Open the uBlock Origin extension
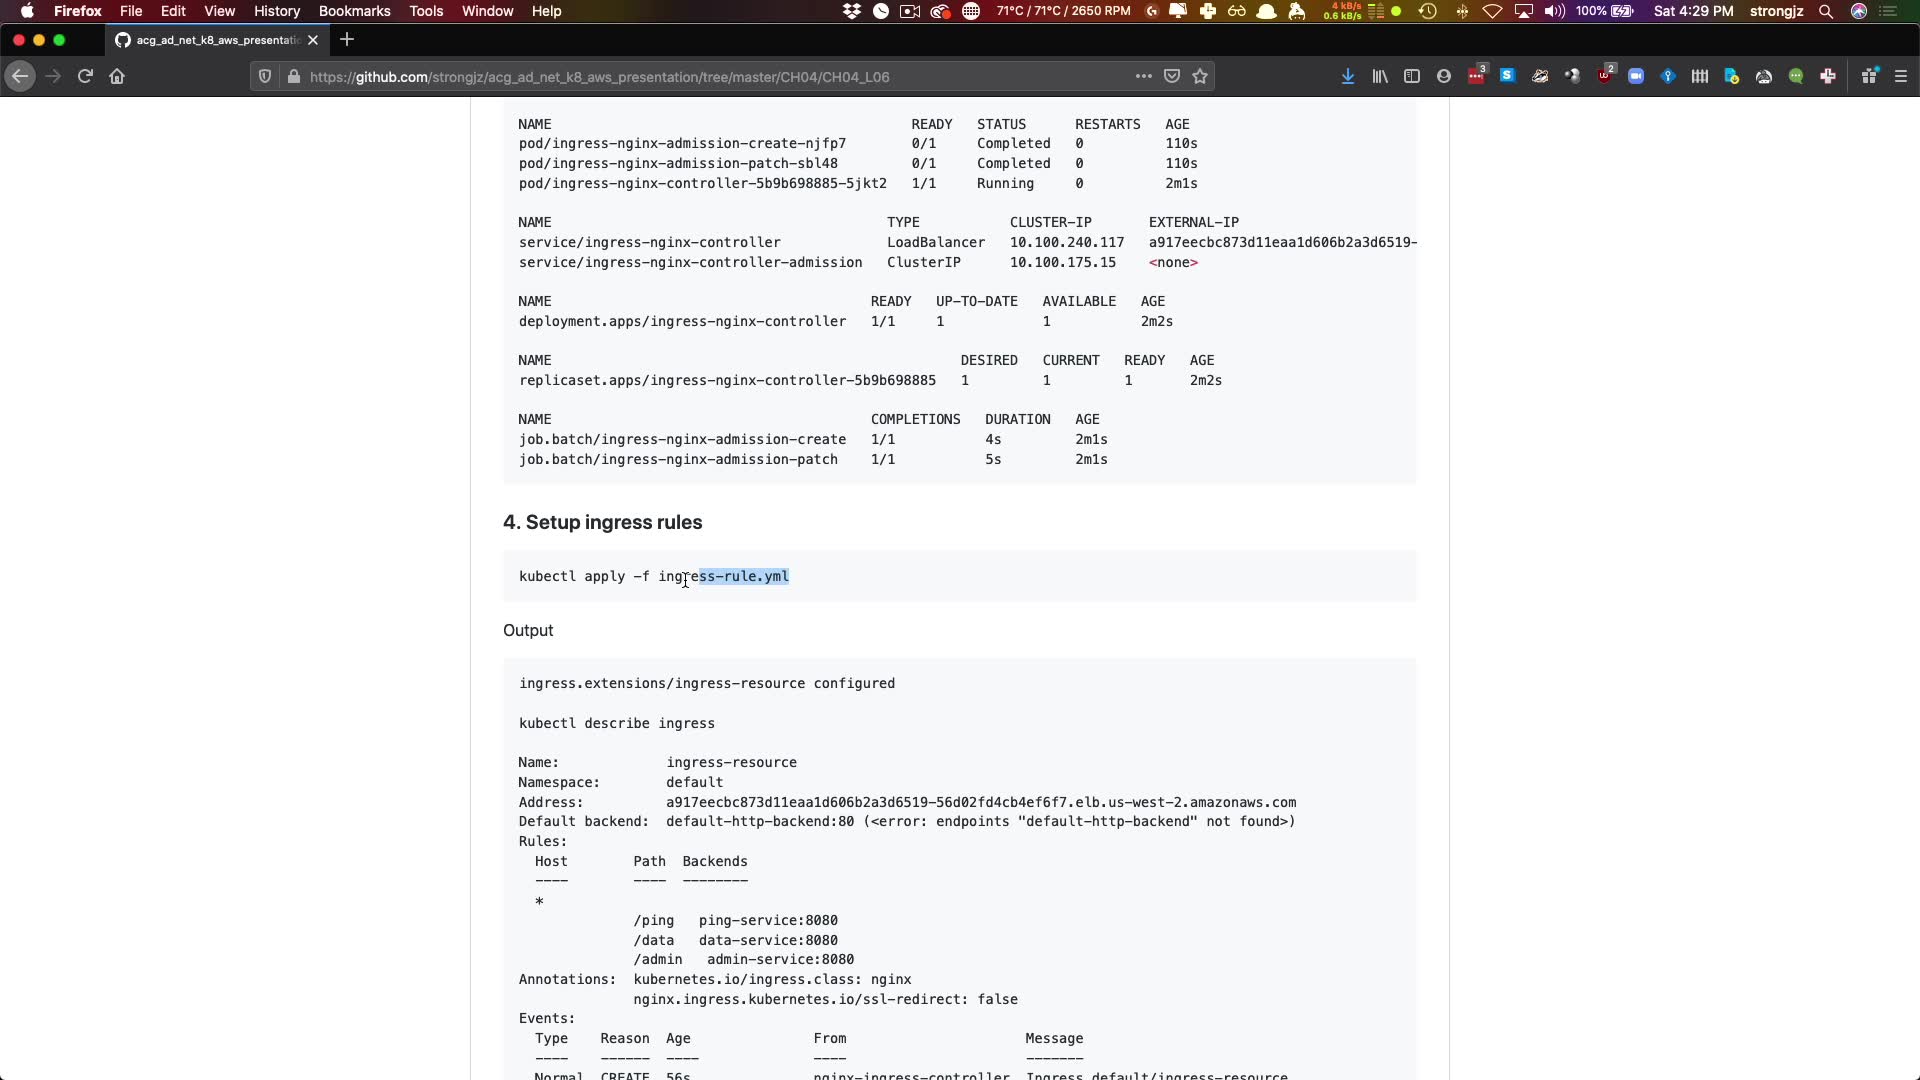 tap(1605, 76)
